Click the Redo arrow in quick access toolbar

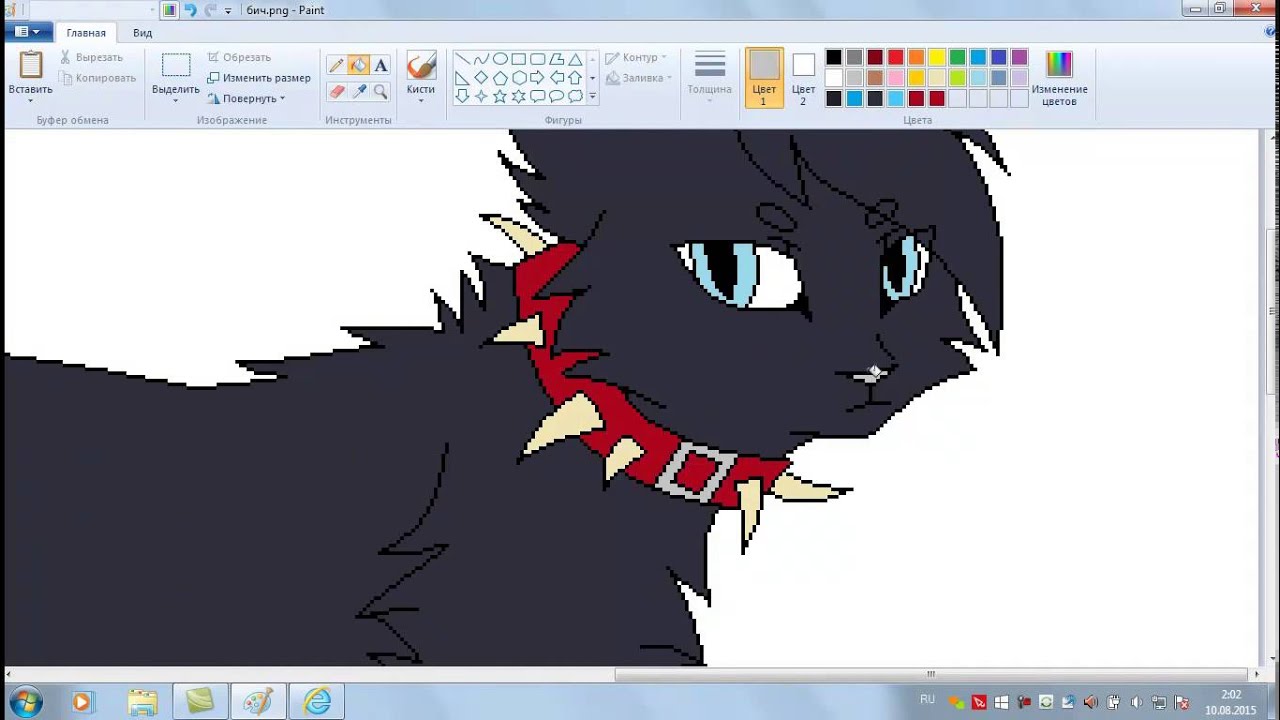[210, 10]
